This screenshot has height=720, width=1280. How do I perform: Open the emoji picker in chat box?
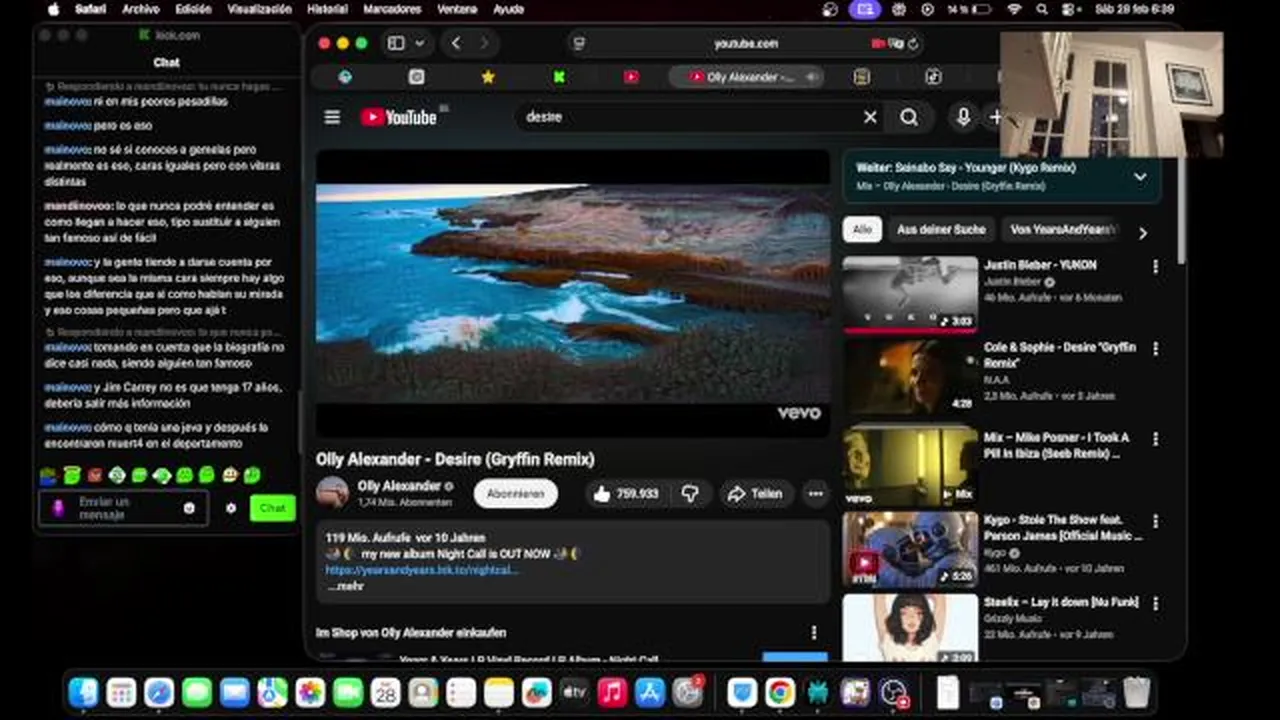[x=189, y=508]
